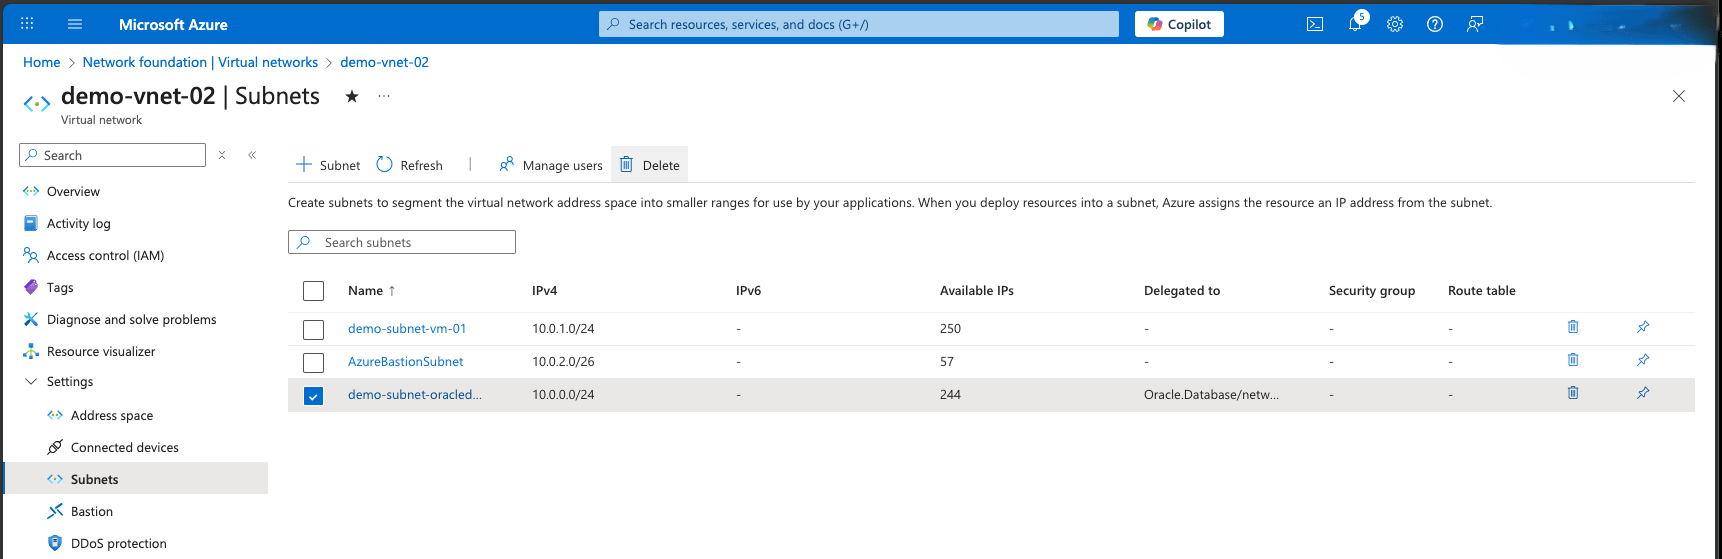Click the 10.0.2.0/26 IPv4 cell

[563, 362]
